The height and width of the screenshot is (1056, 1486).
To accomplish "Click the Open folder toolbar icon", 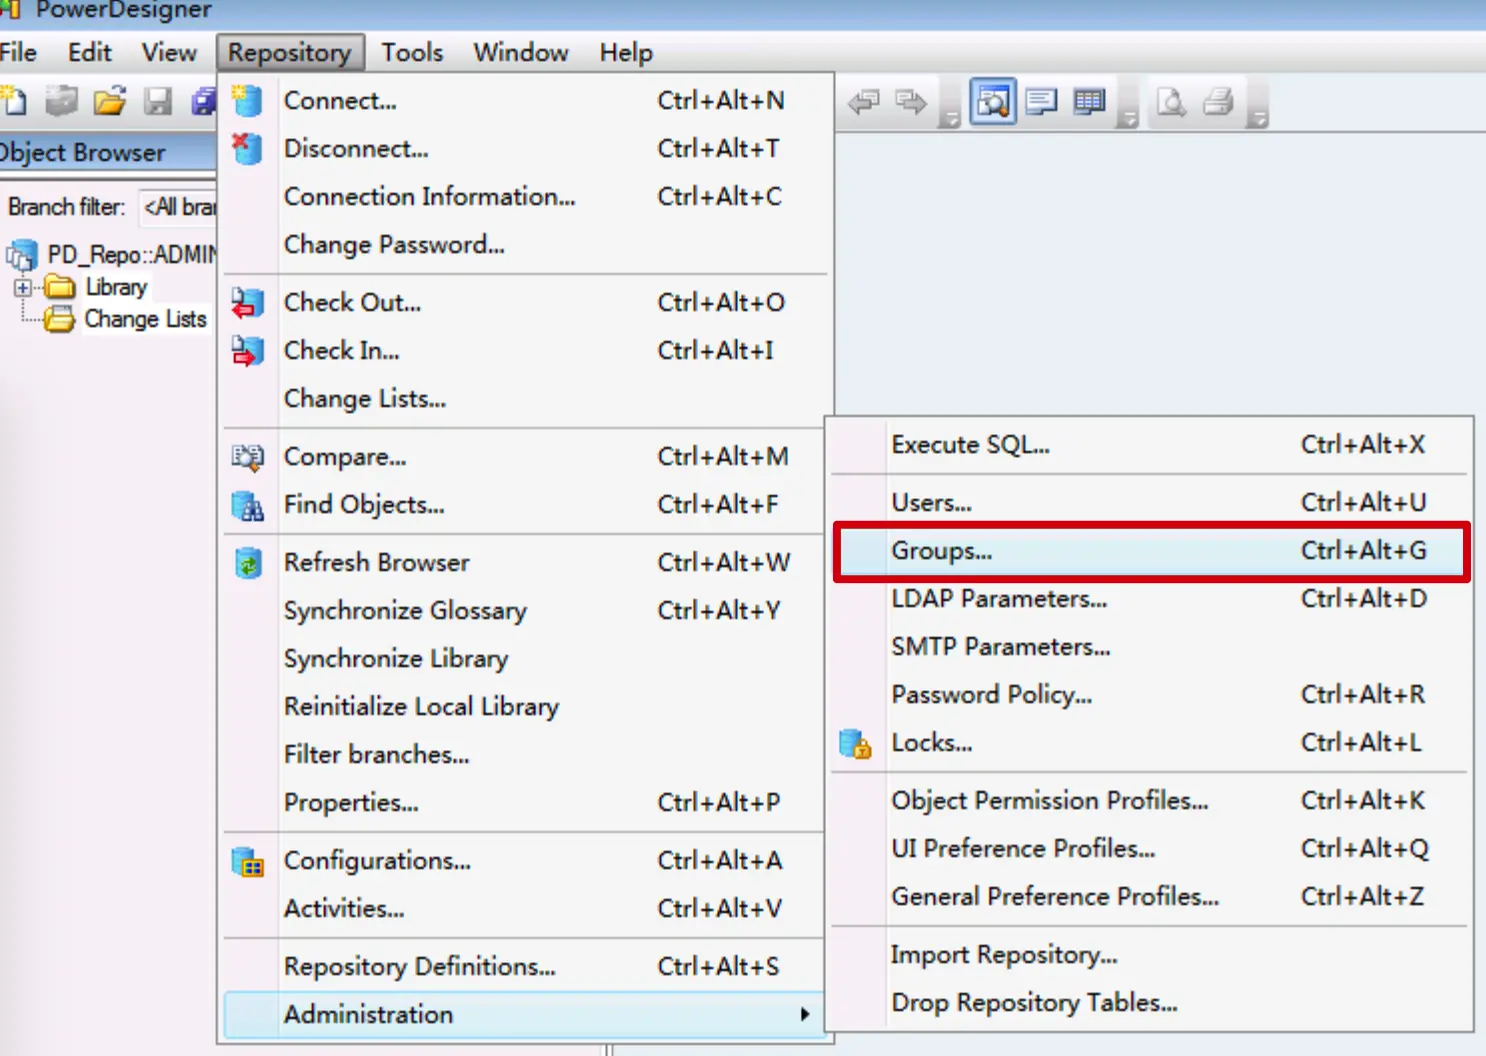I will (x=110, y=101).
